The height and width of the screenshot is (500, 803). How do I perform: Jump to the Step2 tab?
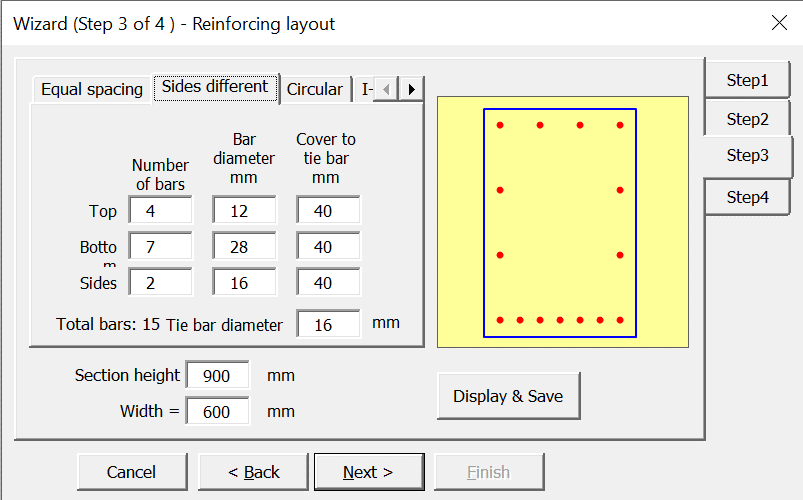click(x=747, y=119)
